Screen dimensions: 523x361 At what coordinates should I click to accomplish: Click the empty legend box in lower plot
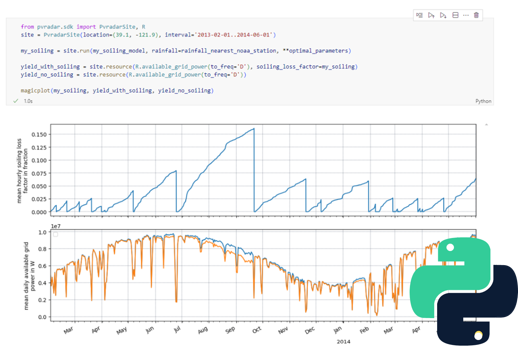(56, 235)
